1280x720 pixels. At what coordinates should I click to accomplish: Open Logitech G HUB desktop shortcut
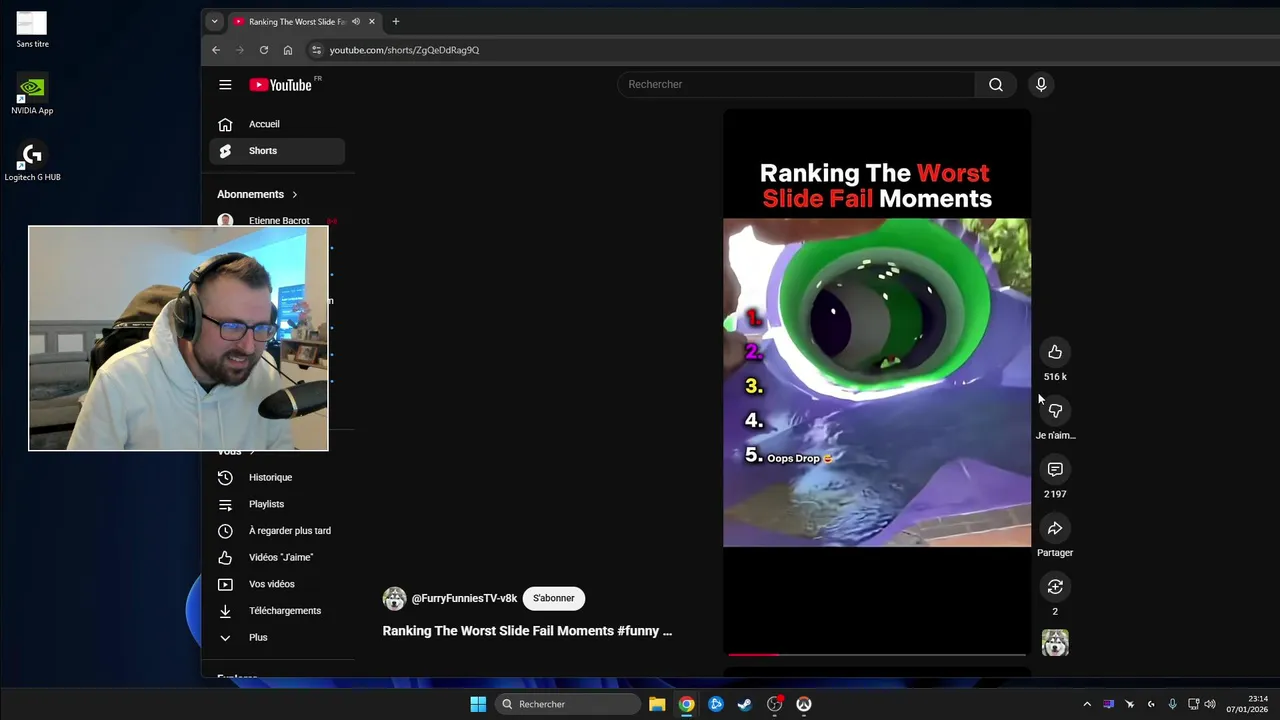pyautogui.click(x=32, y=162)
